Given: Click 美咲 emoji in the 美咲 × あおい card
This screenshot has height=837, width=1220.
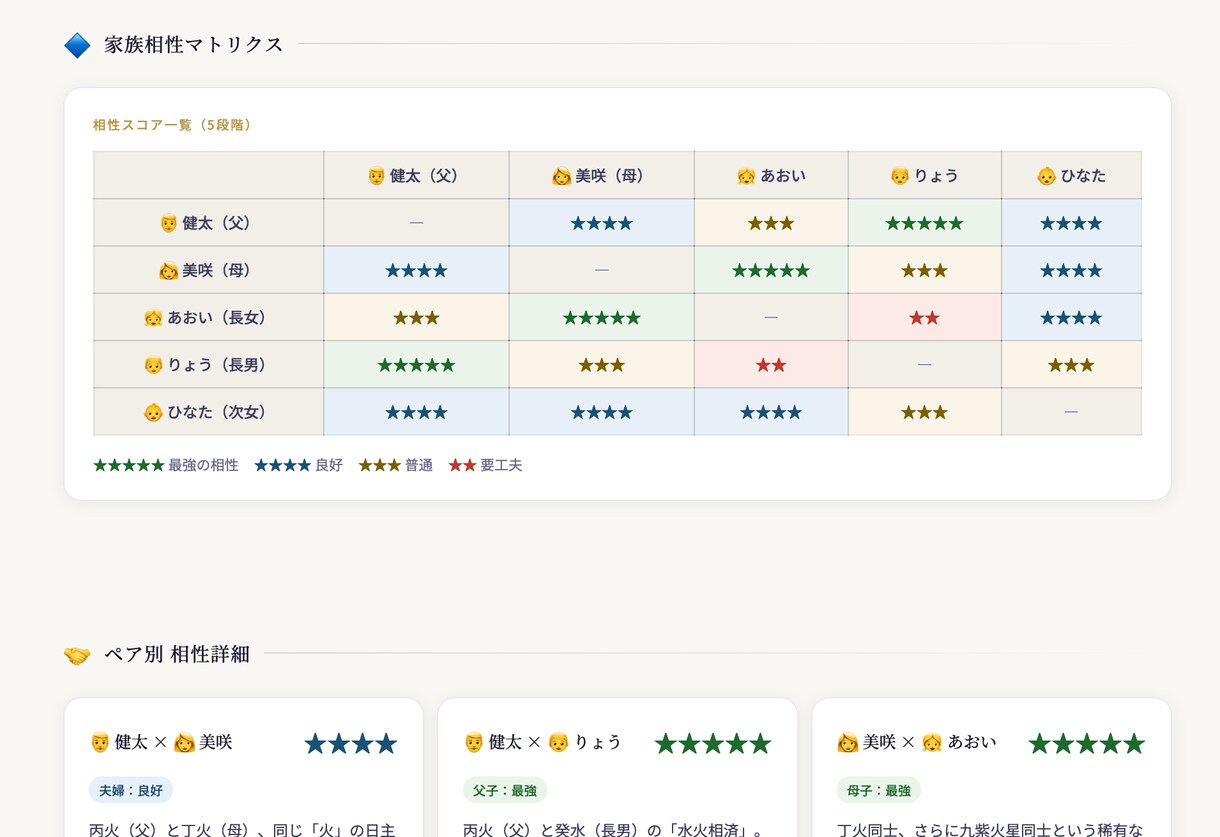Looking at the screenshot, I should click(847, 742).
